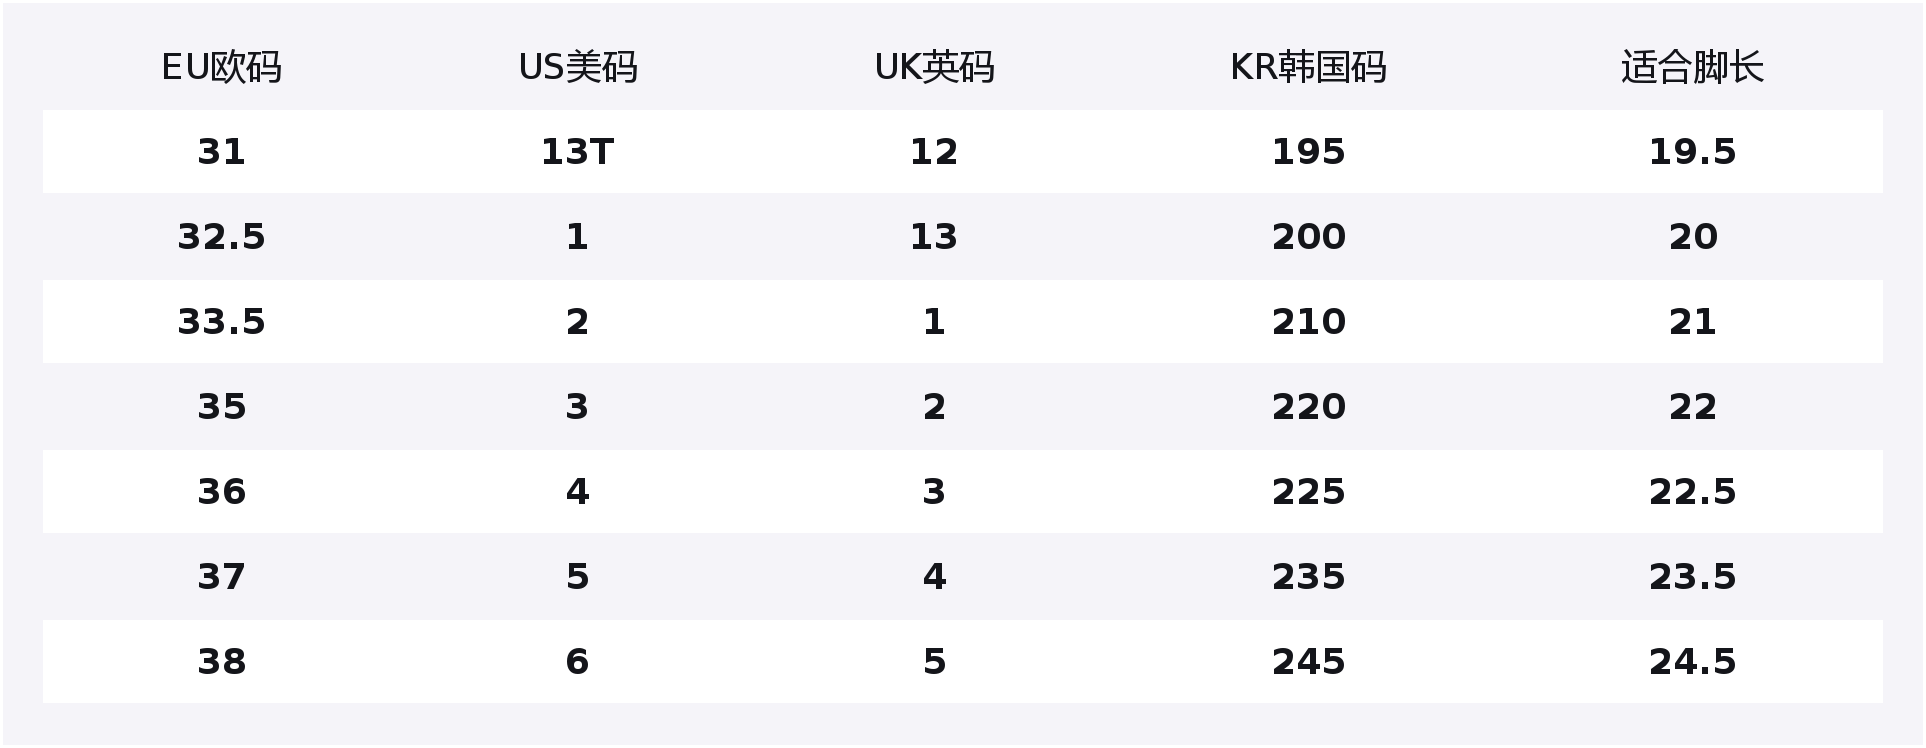This screenshot has width=1926, height=748.
Task: Click EU size 32.5 cell
Action: click(x=221, y=237)
